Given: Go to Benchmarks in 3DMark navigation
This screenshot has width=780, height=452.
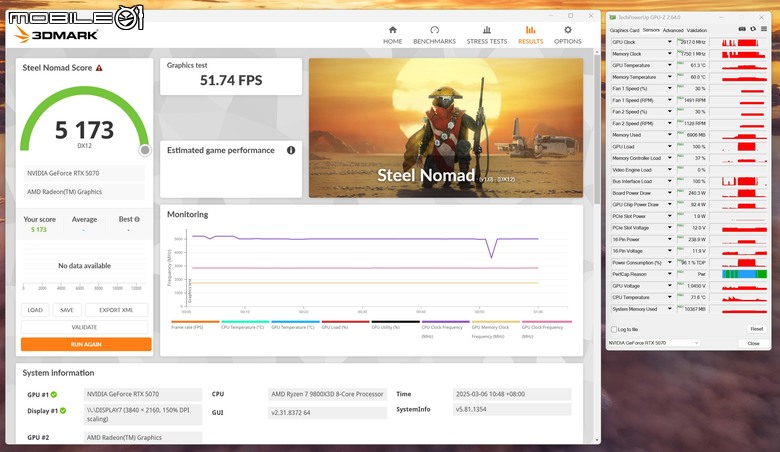Looking at the screenshot, I should [434, 35].
